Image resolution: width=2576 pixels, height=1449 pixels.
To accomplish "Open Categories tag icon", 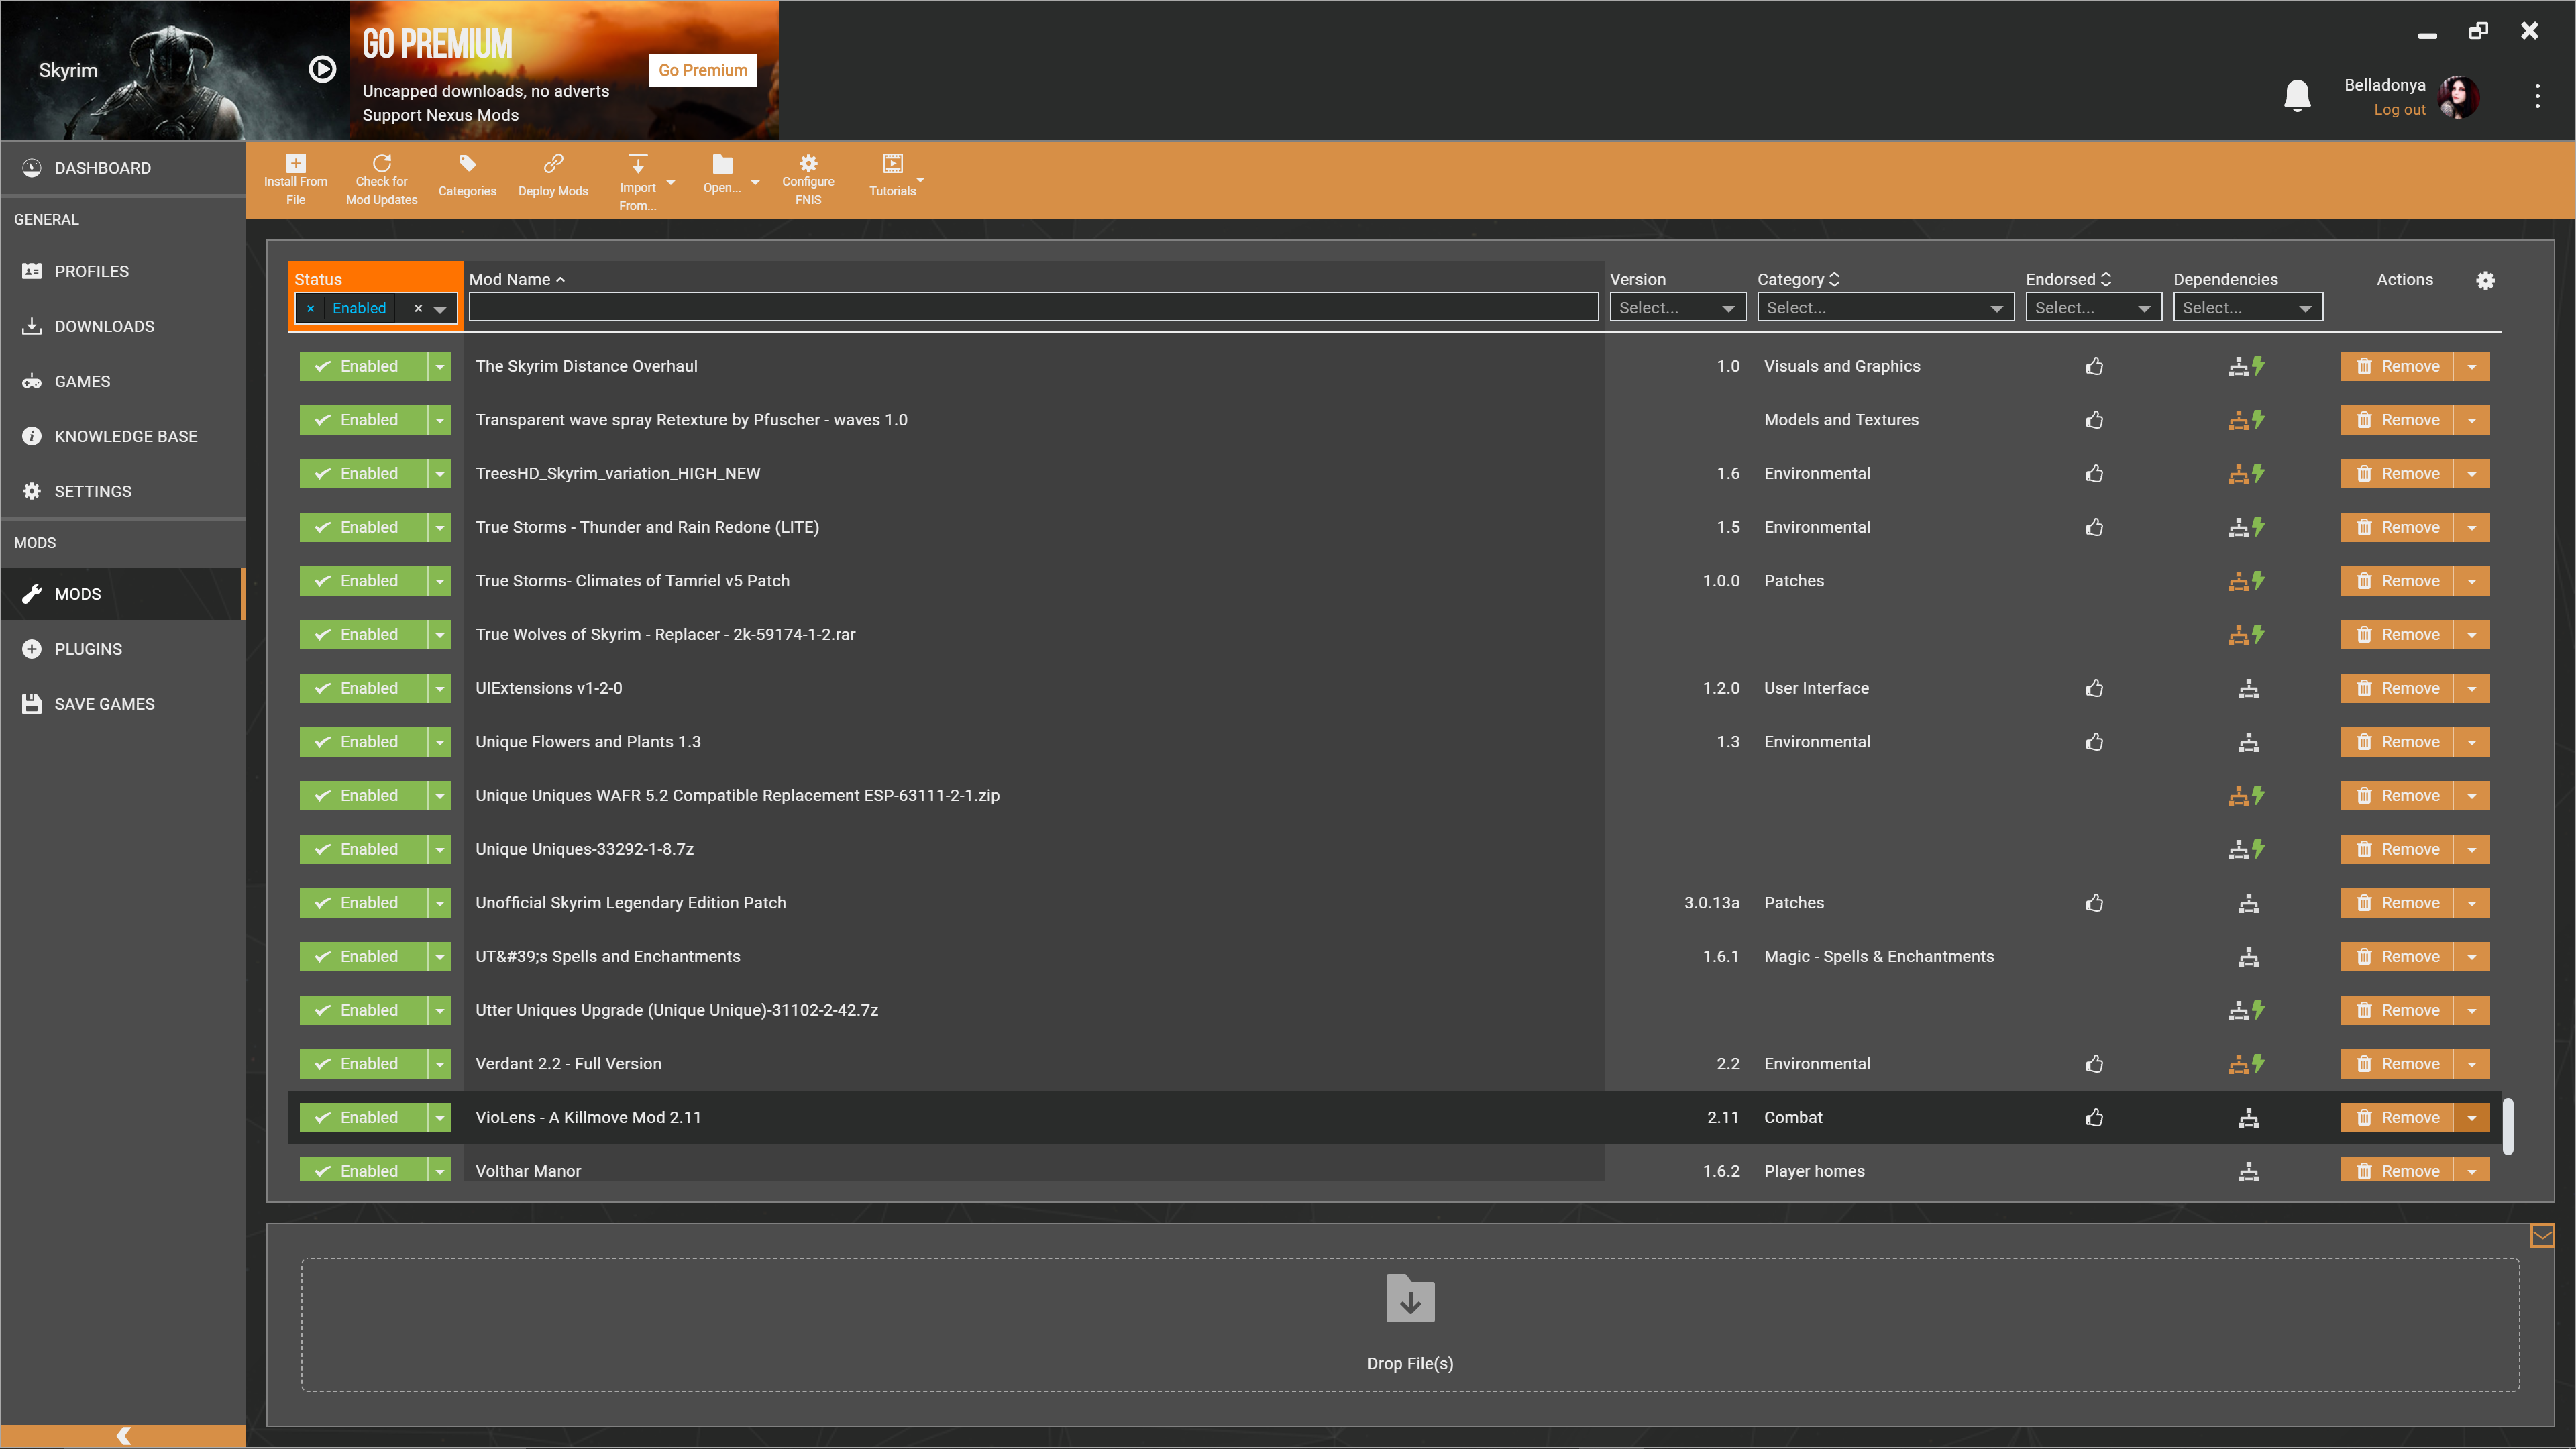I will pos(467,163).
